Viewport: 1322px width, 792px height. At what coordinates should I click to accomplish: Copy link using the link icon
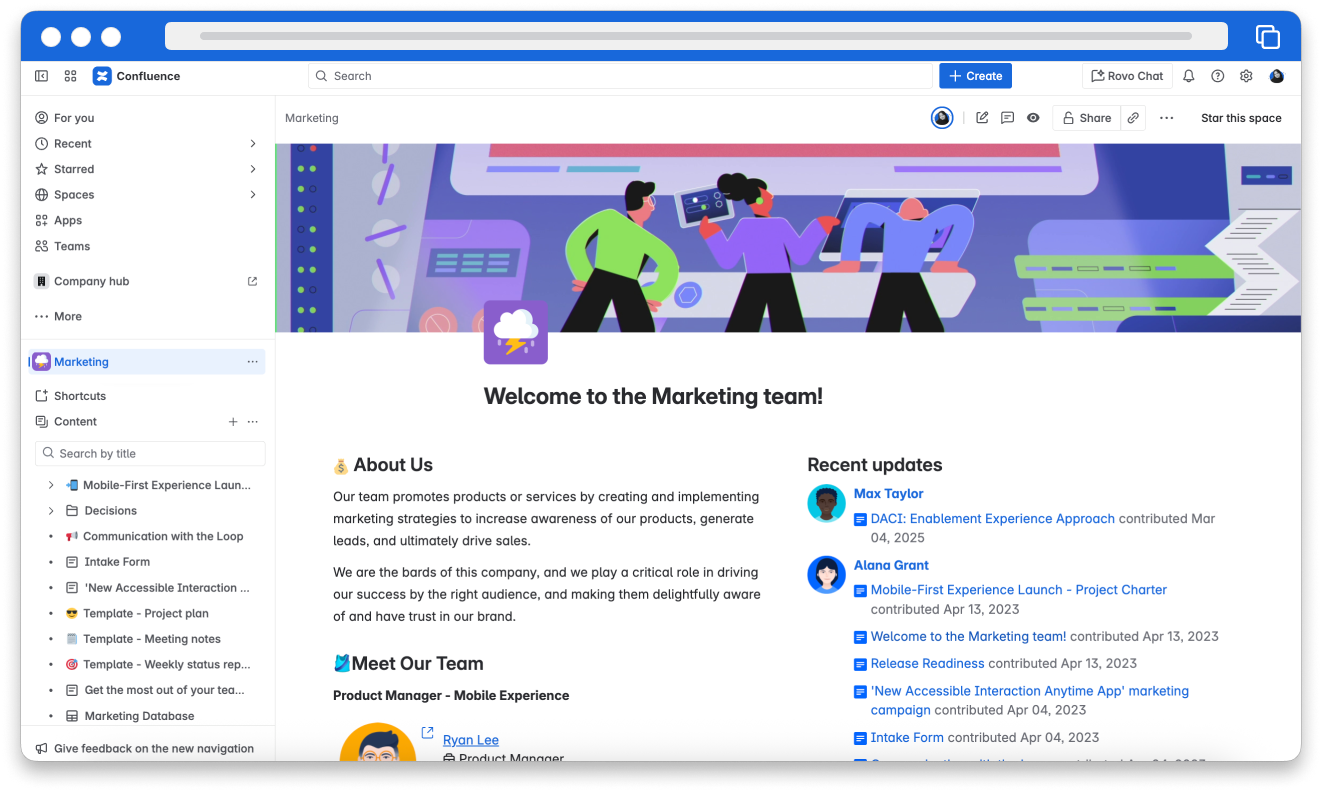coord(1133,118)
